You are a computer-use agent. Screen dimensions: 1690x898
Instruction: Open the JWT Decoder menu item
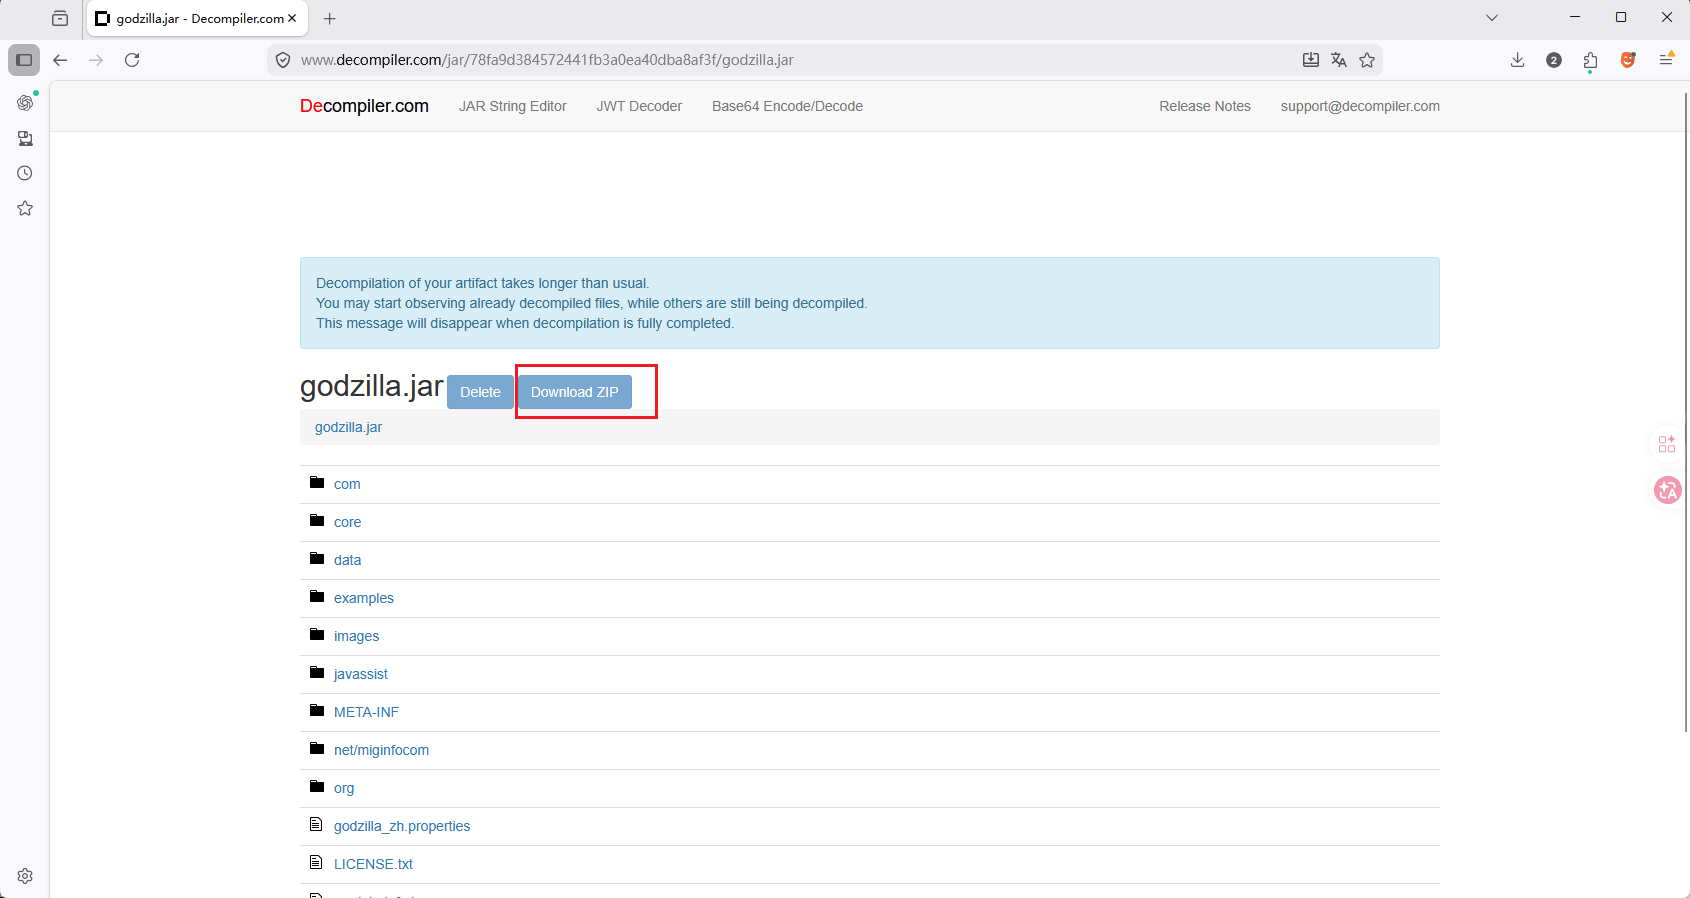click(639, 106)
